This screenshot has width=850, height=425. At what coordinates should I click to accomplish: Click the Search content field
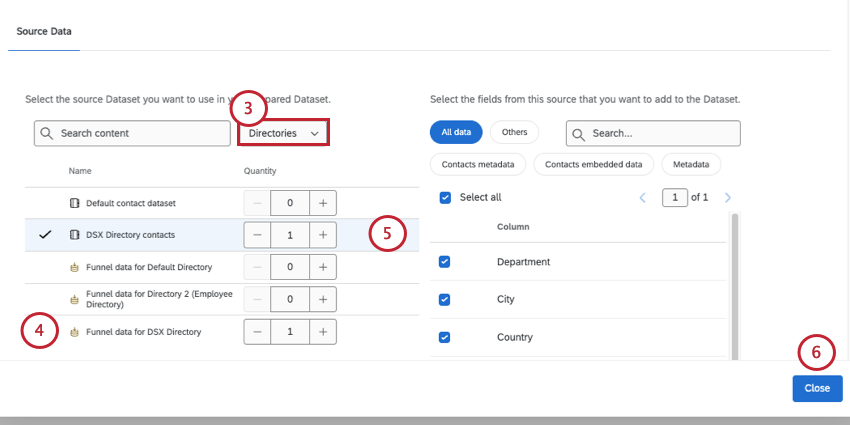[132, 133]
